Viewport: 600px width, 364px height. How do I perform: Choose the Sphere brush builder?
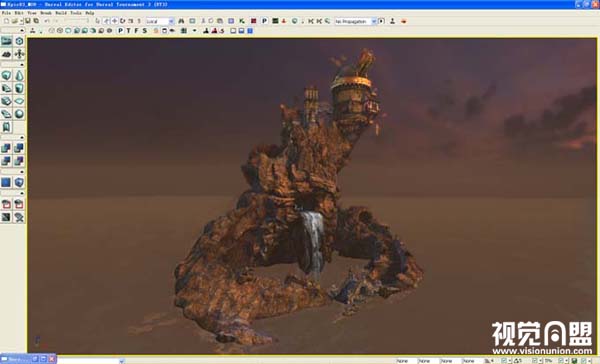[x=19, y=114]
